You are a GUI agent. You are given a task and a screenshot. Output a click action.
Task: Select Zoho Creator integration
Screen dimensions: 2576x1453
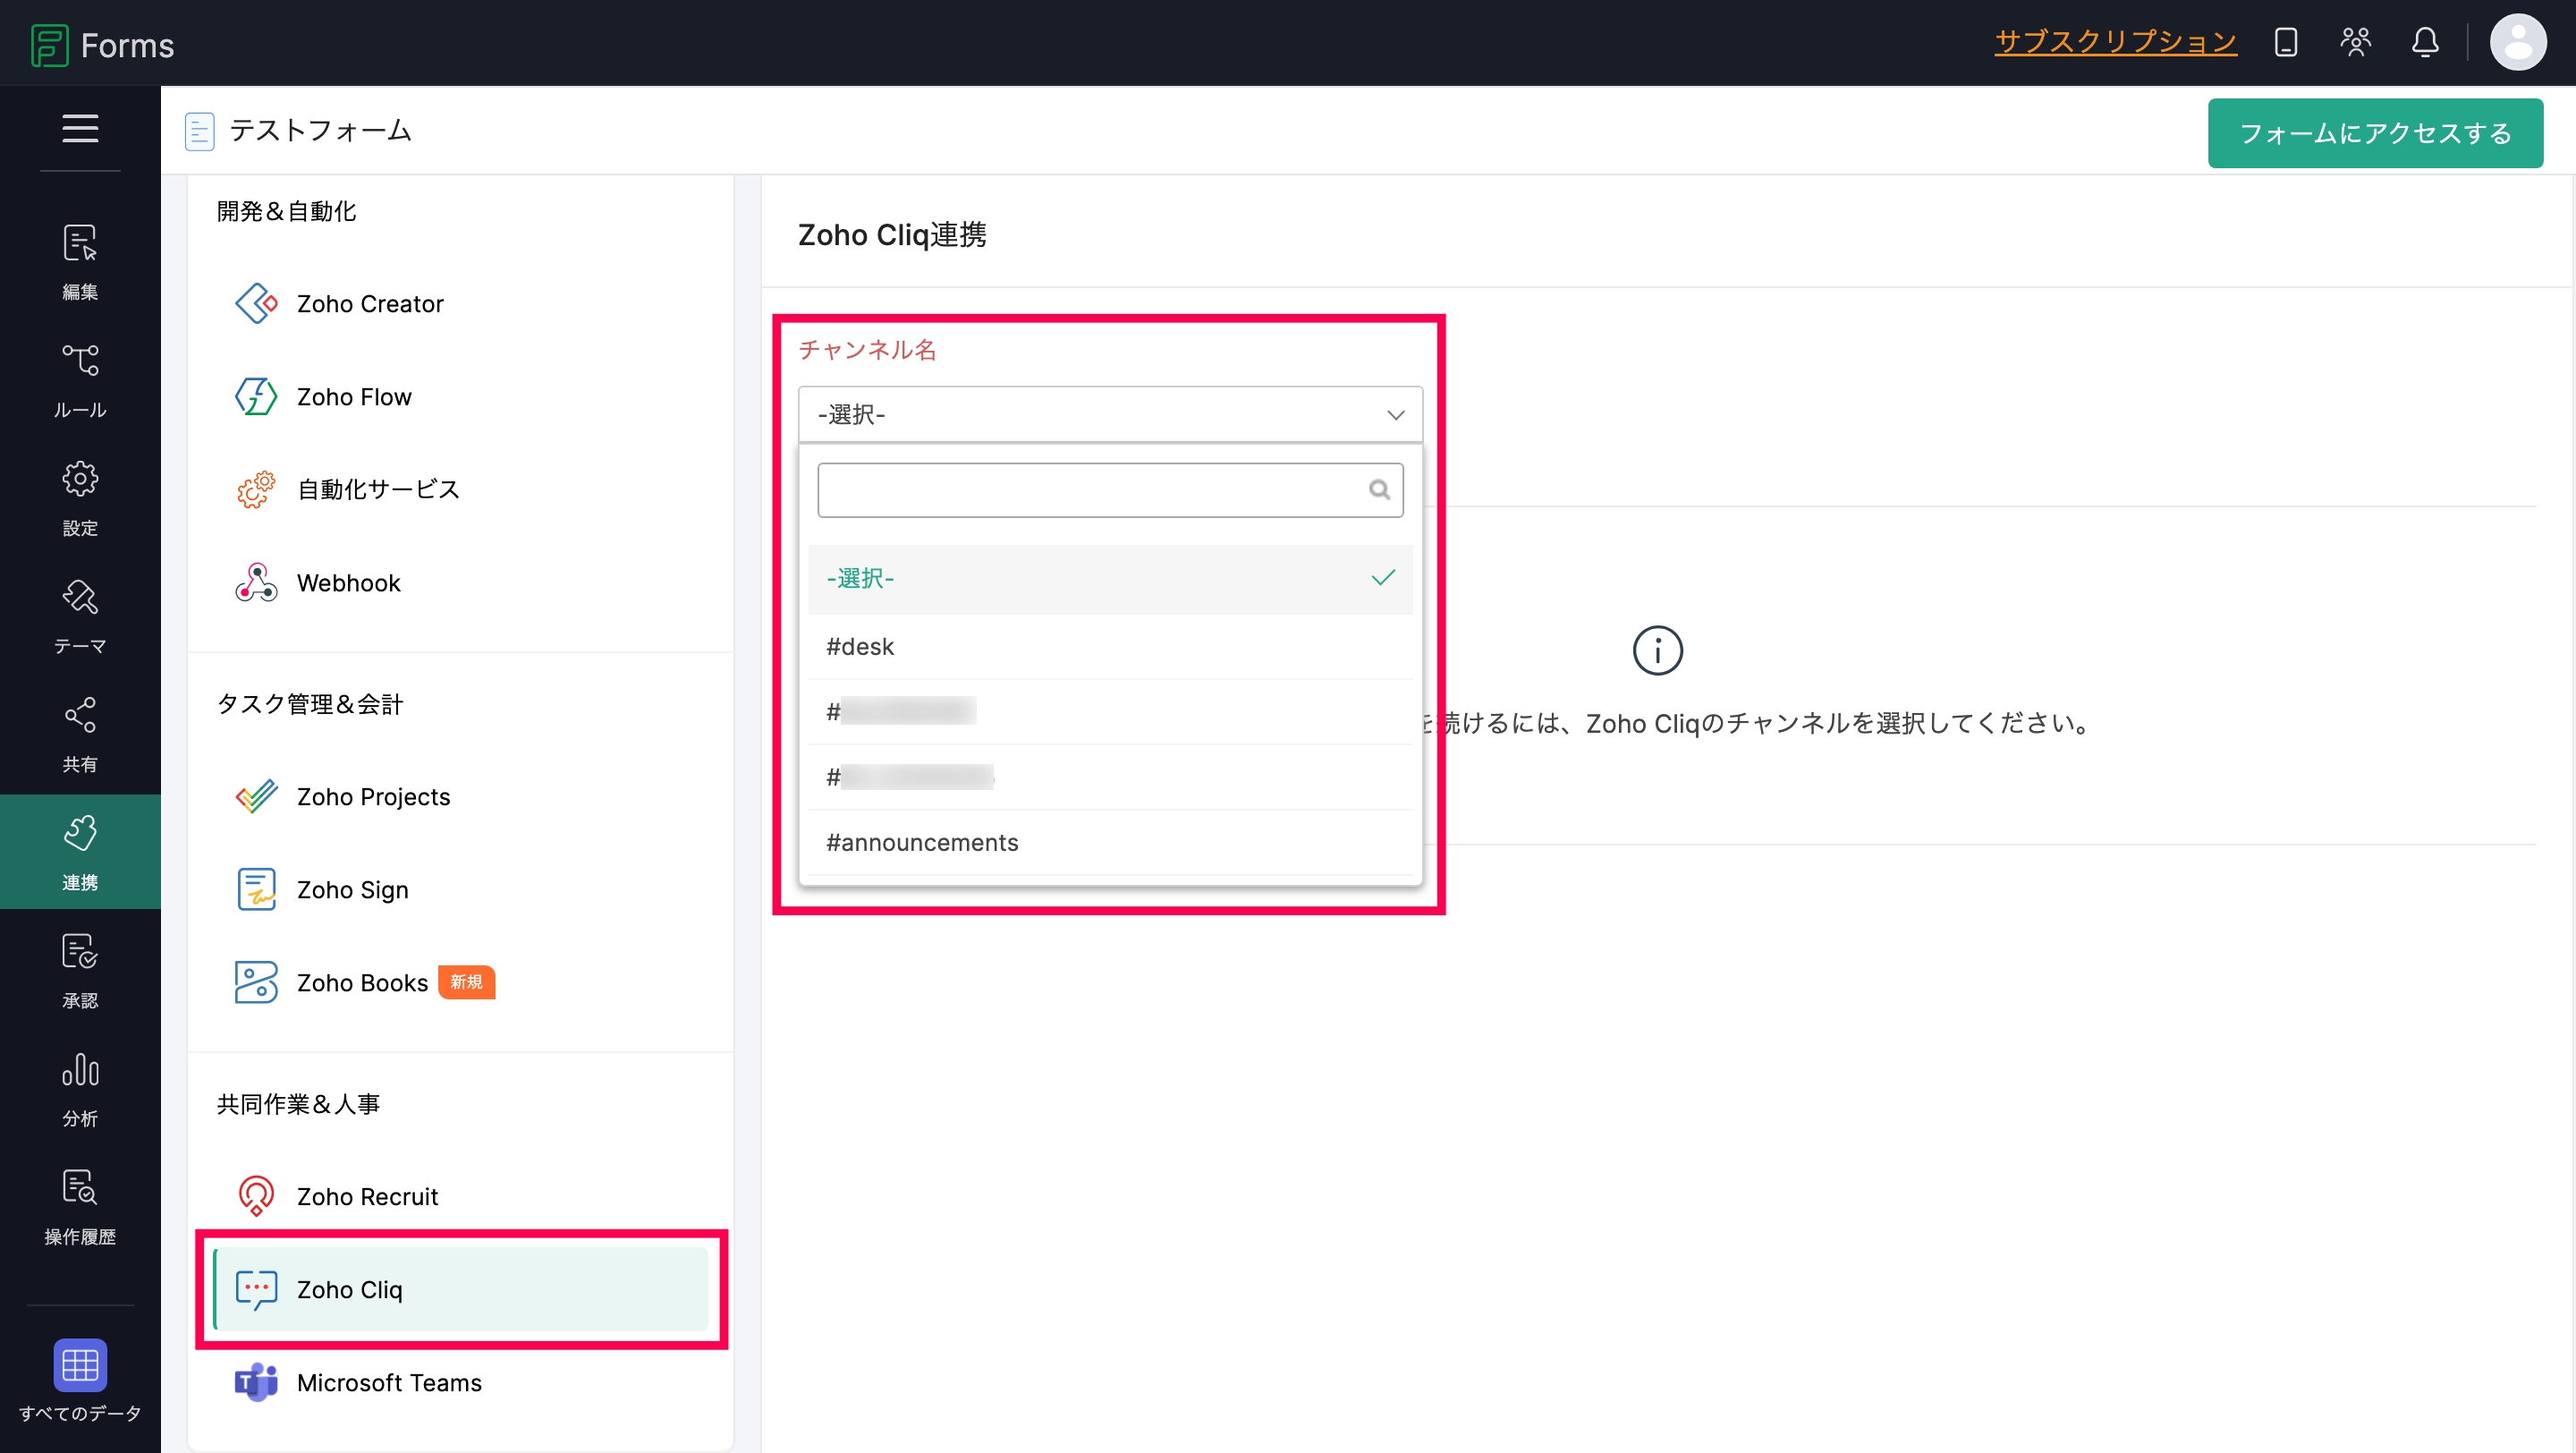pyautogui.click(x=461, y=303)
